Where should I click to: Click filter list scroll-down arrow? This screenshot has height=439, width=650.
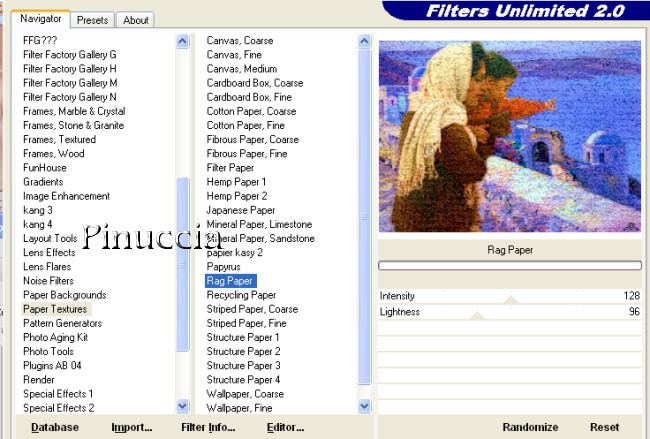pos(364,406)
